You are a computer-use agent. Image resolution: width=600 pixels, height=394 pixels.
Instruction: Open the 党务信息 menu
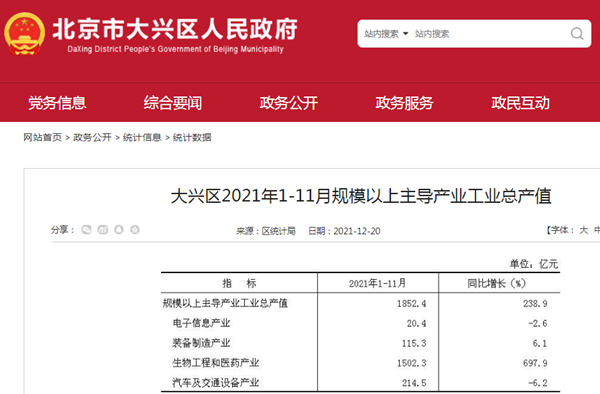coord(57,103)
